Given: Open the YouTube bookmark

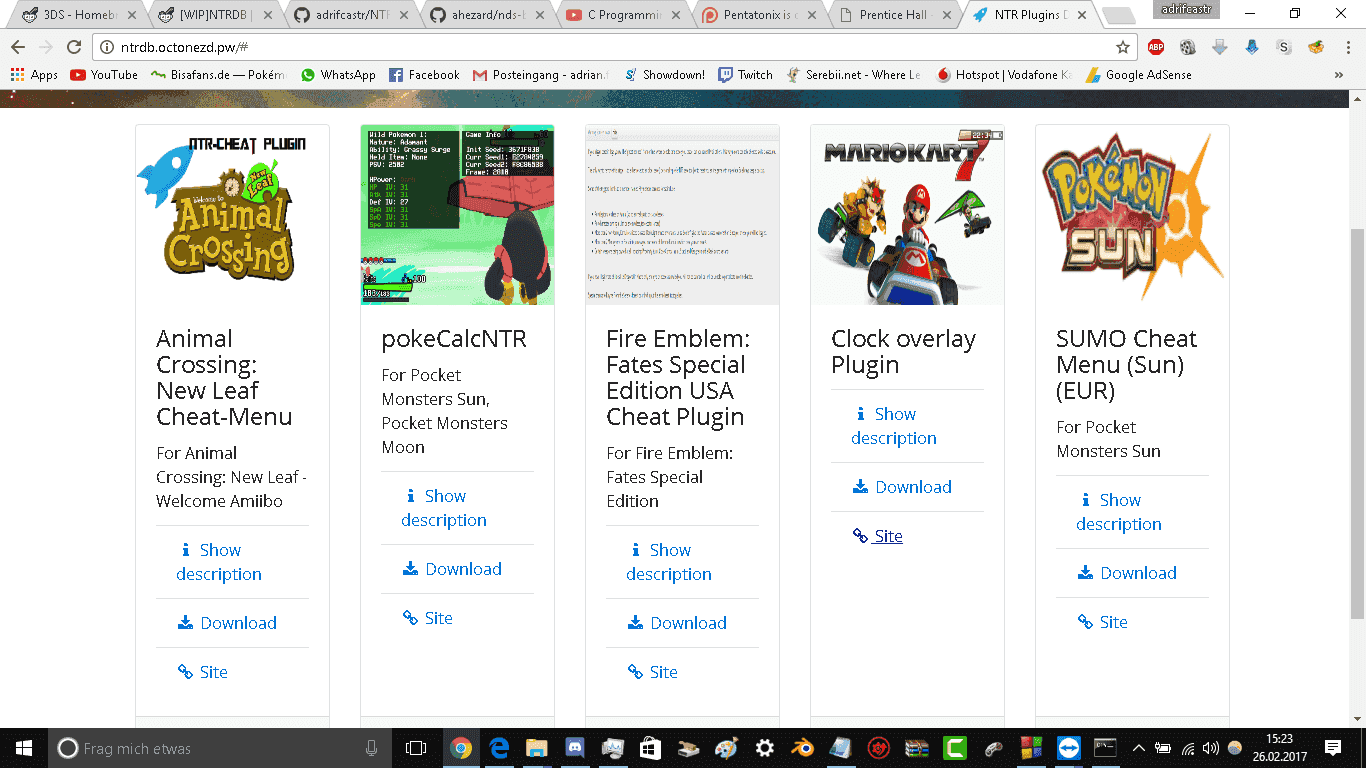Looking at the screenshot, I should [104, 75].
